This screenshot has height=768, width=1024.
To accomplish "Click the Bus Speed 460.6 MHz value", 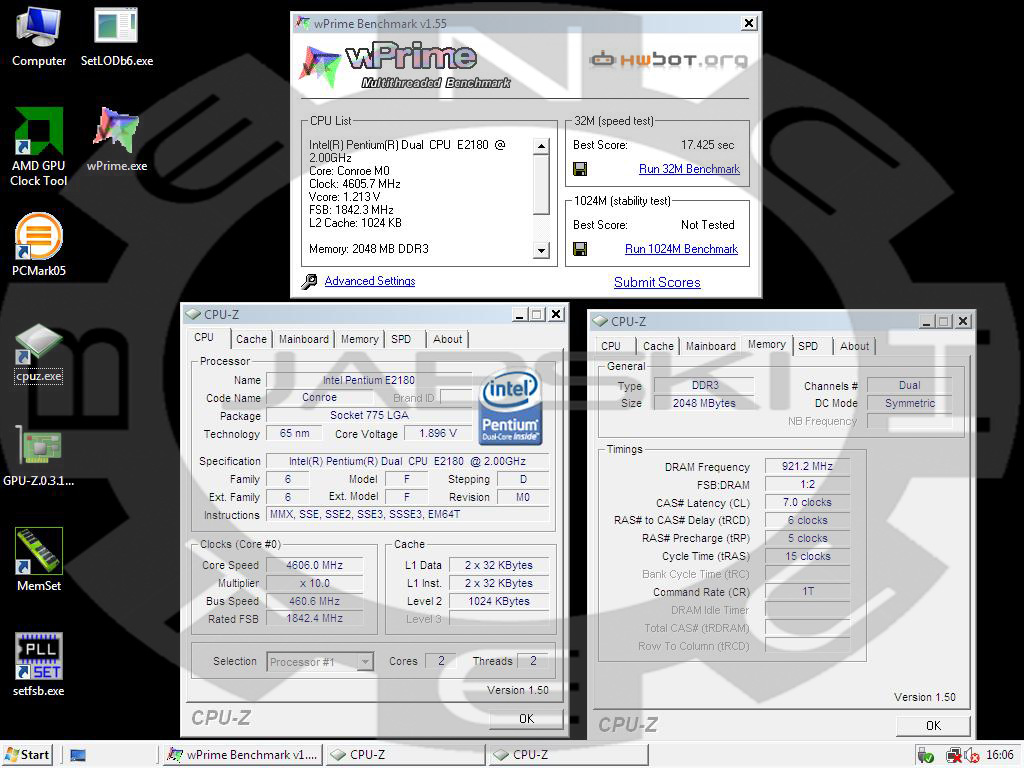I will click(x=314, y=601).
